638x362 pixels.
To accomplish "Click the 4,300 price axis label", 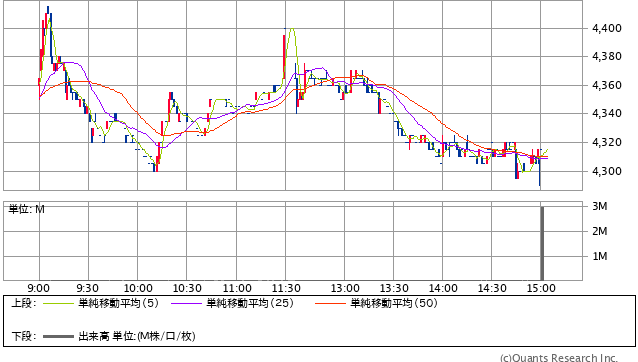I will pyautogui.click(x=607, y=171).
